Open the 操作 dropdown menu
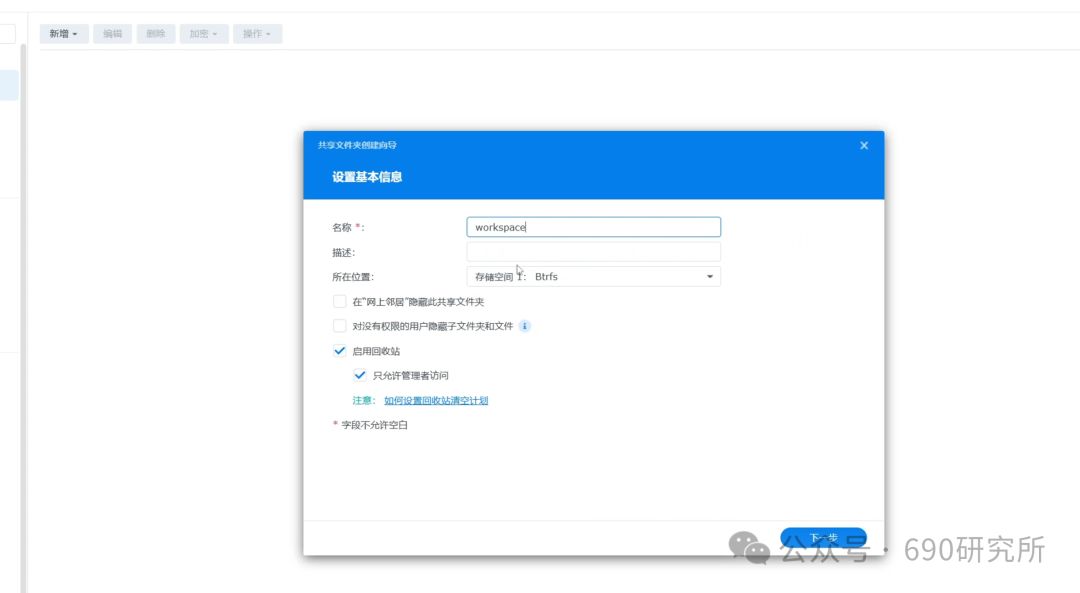This screenshot has width=1080, height=593. (257, 34)
